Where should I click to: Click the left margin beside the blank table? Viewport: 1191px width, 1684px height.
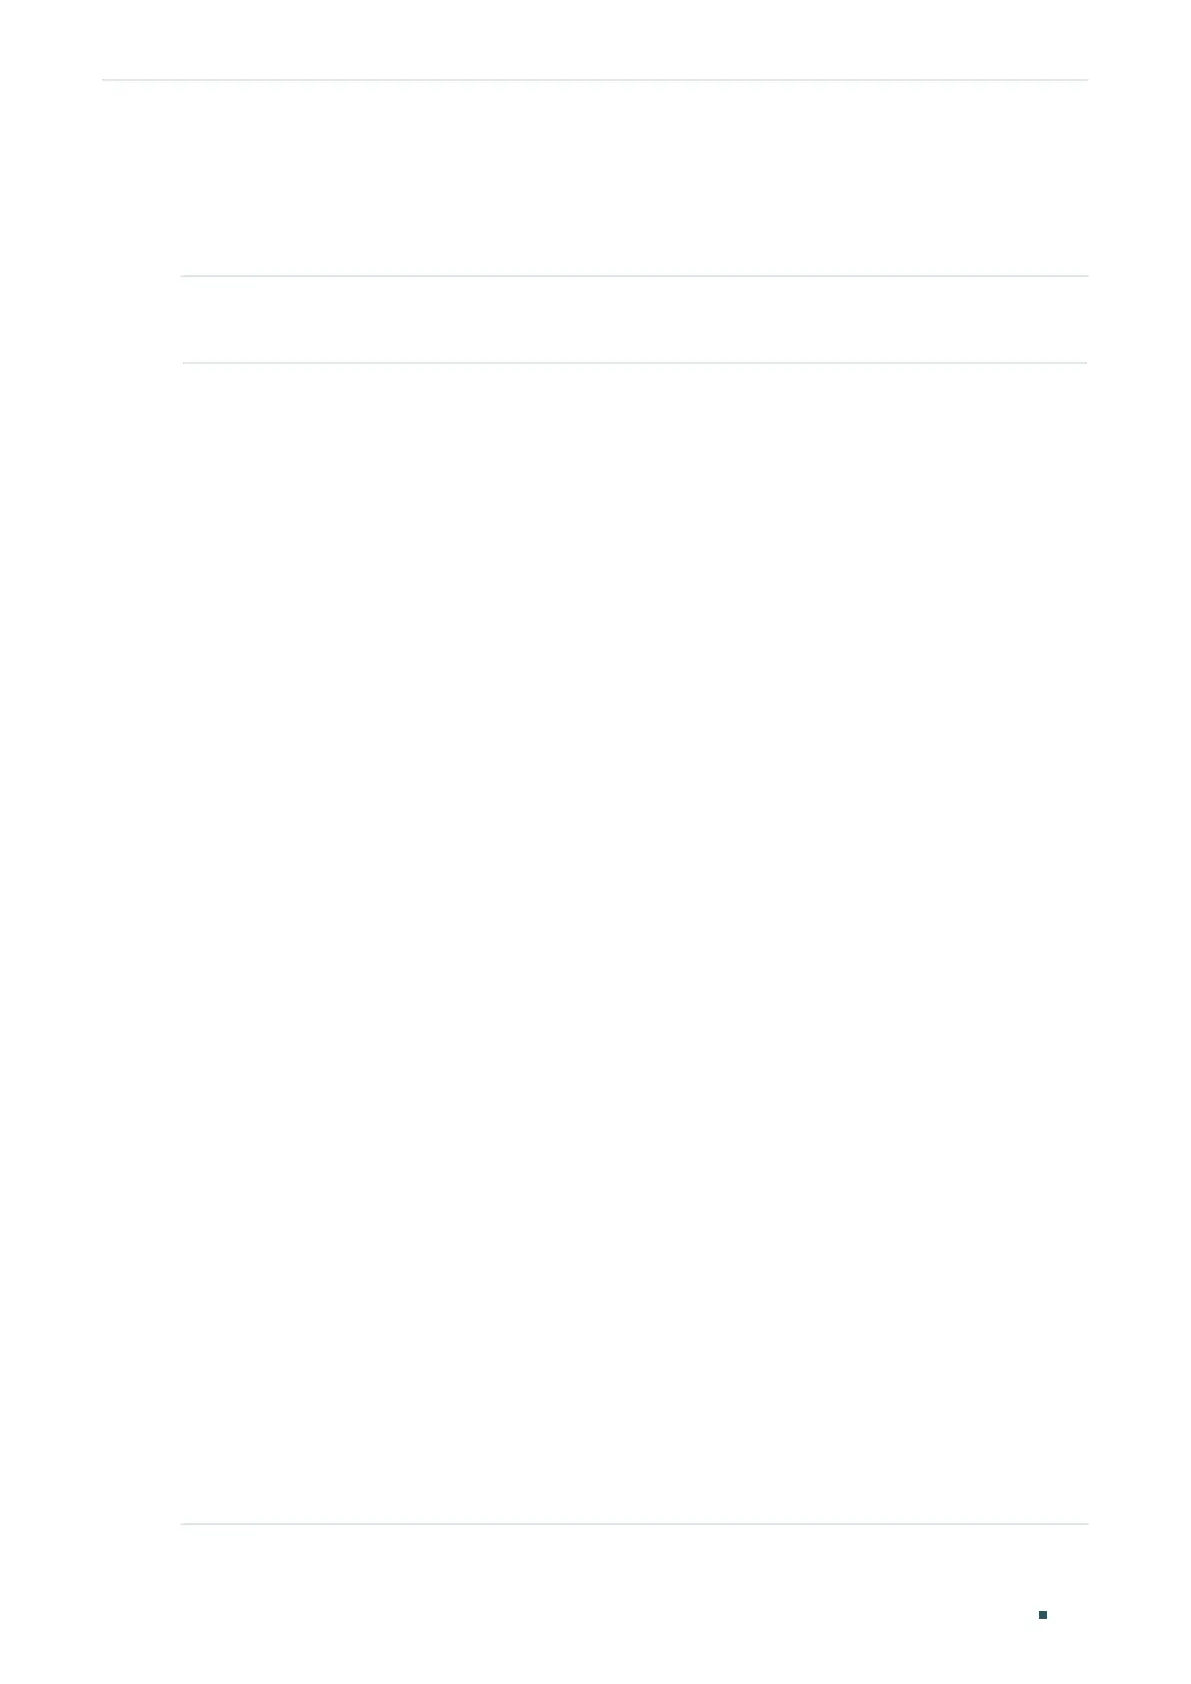[142, 943]
